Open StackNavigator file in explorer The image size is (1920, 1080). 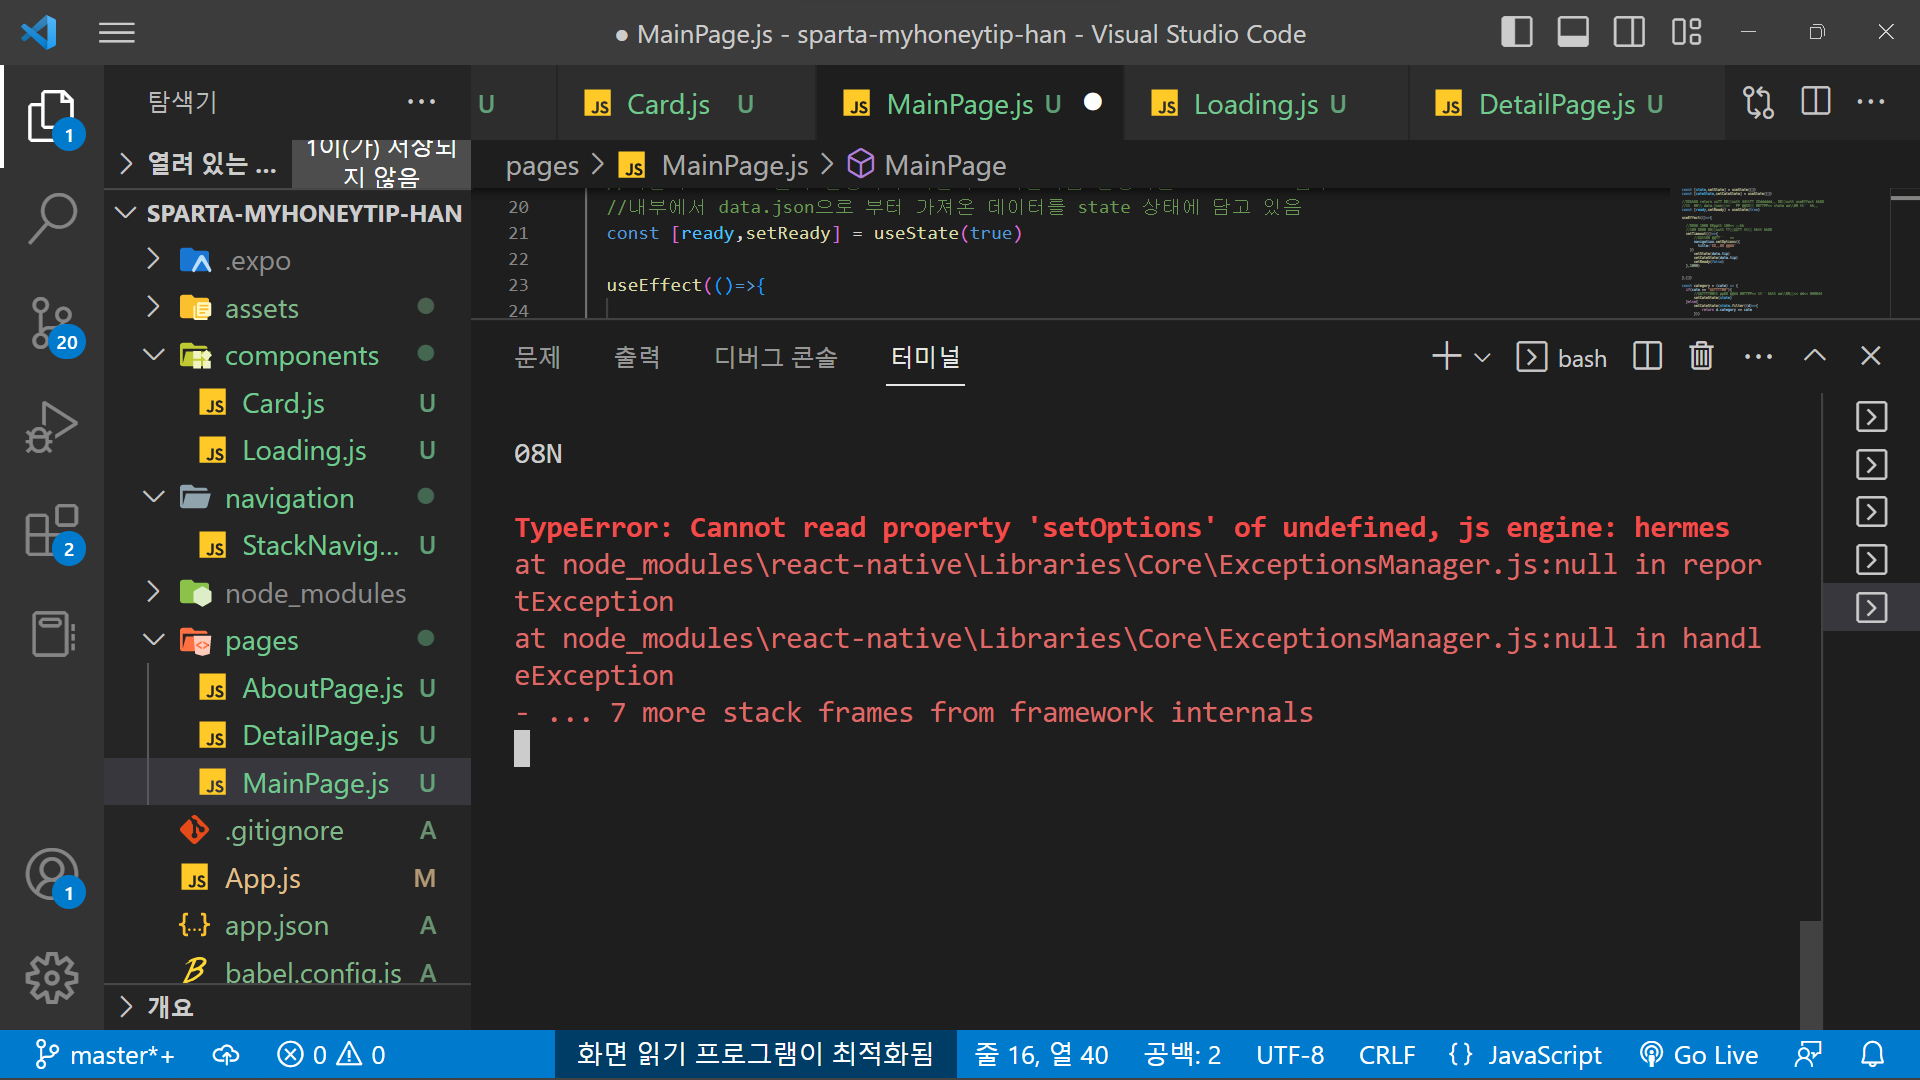click(x=288, y=545)
